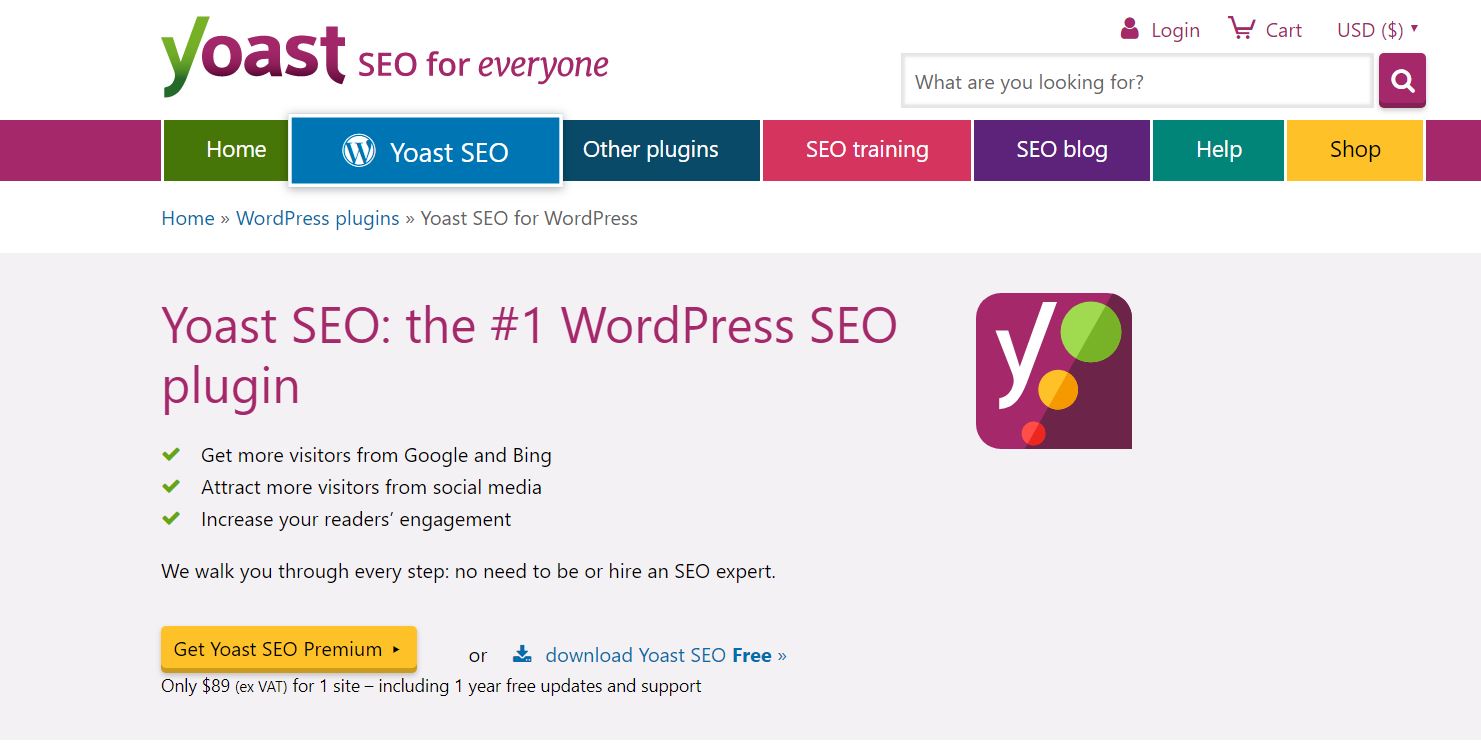This screenshot has width=1481, height=747.
Task: Click the download Yoast SEO Free link
Action: coord(666,655)
